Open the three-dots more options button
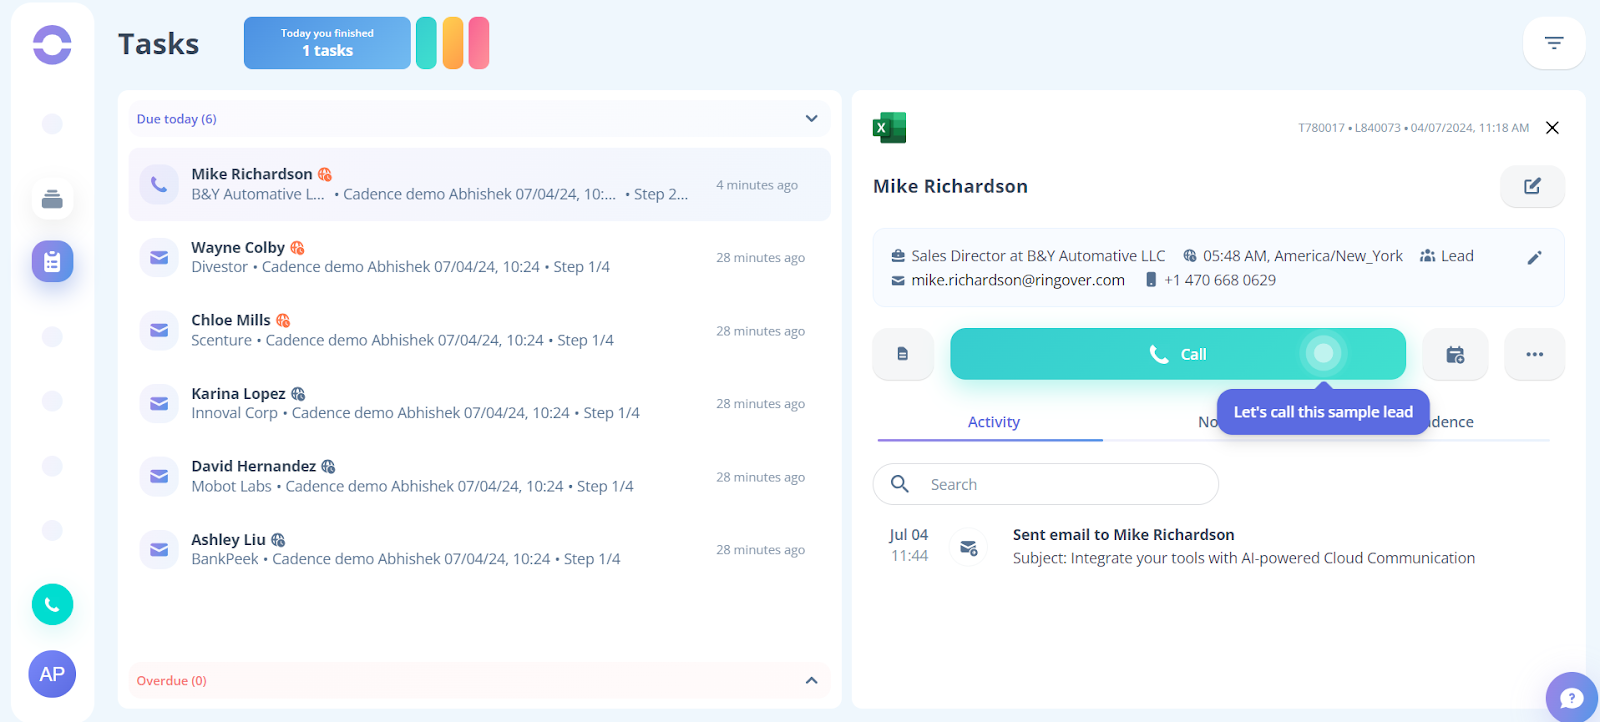This screenshot has width=1600, height=722. point(1534,354)
